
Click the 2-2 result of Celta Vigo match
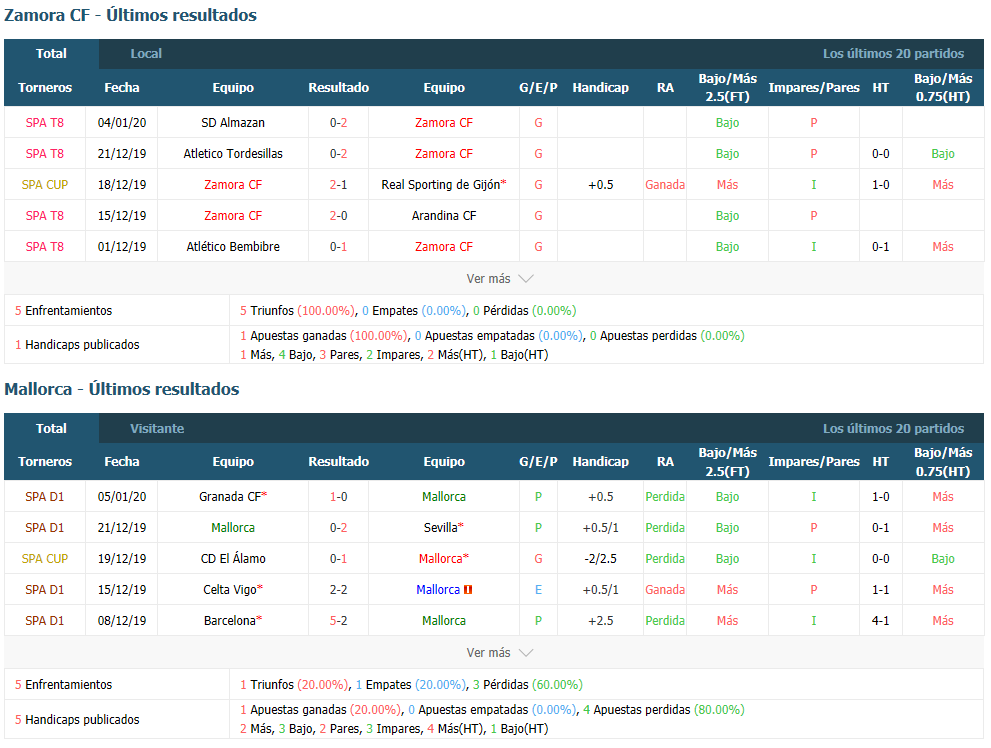(x=338, y=589)
